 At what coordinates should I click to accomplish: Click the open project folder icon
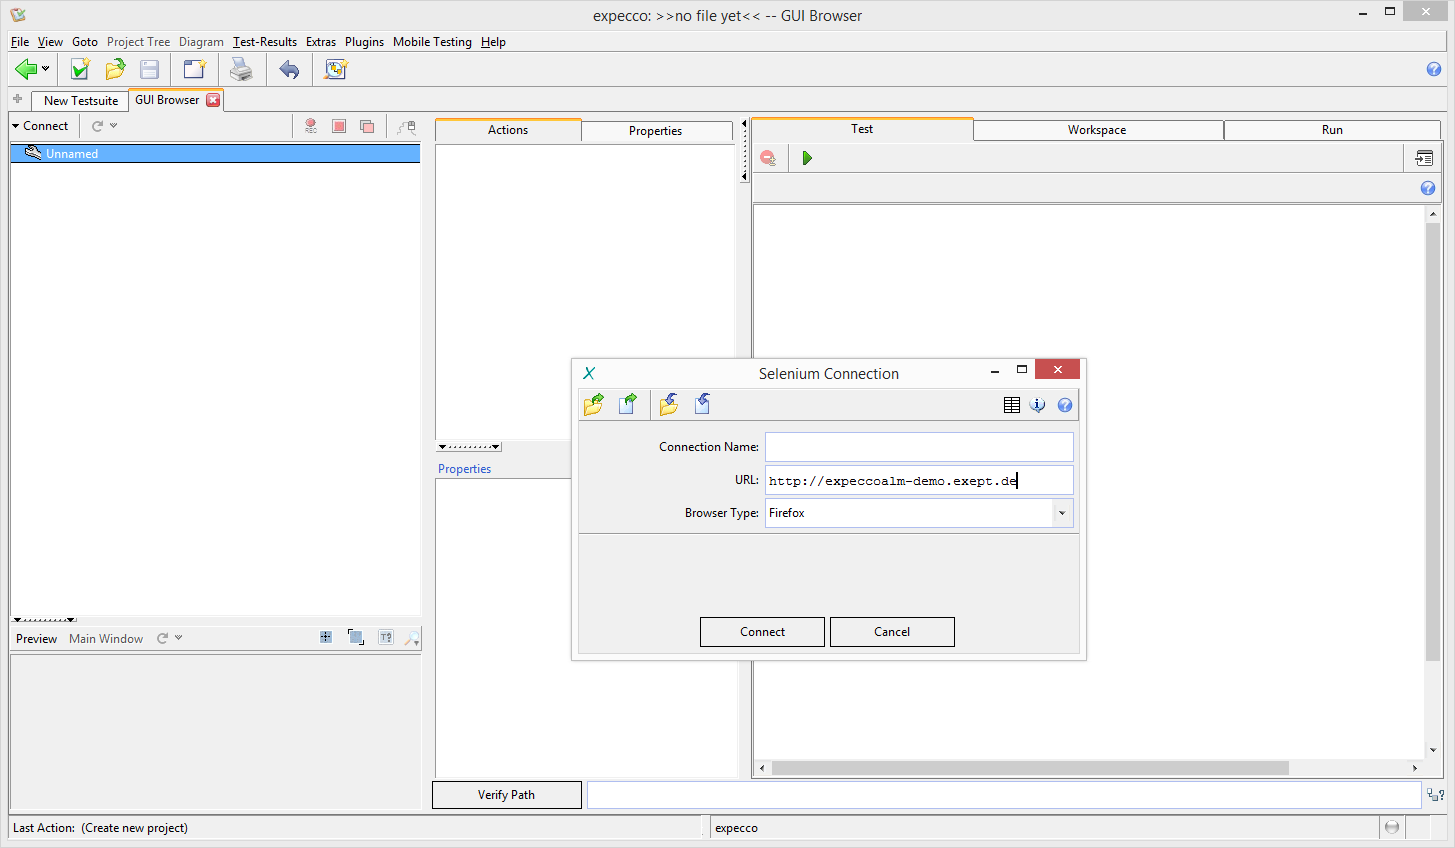(x=115, y=69)
